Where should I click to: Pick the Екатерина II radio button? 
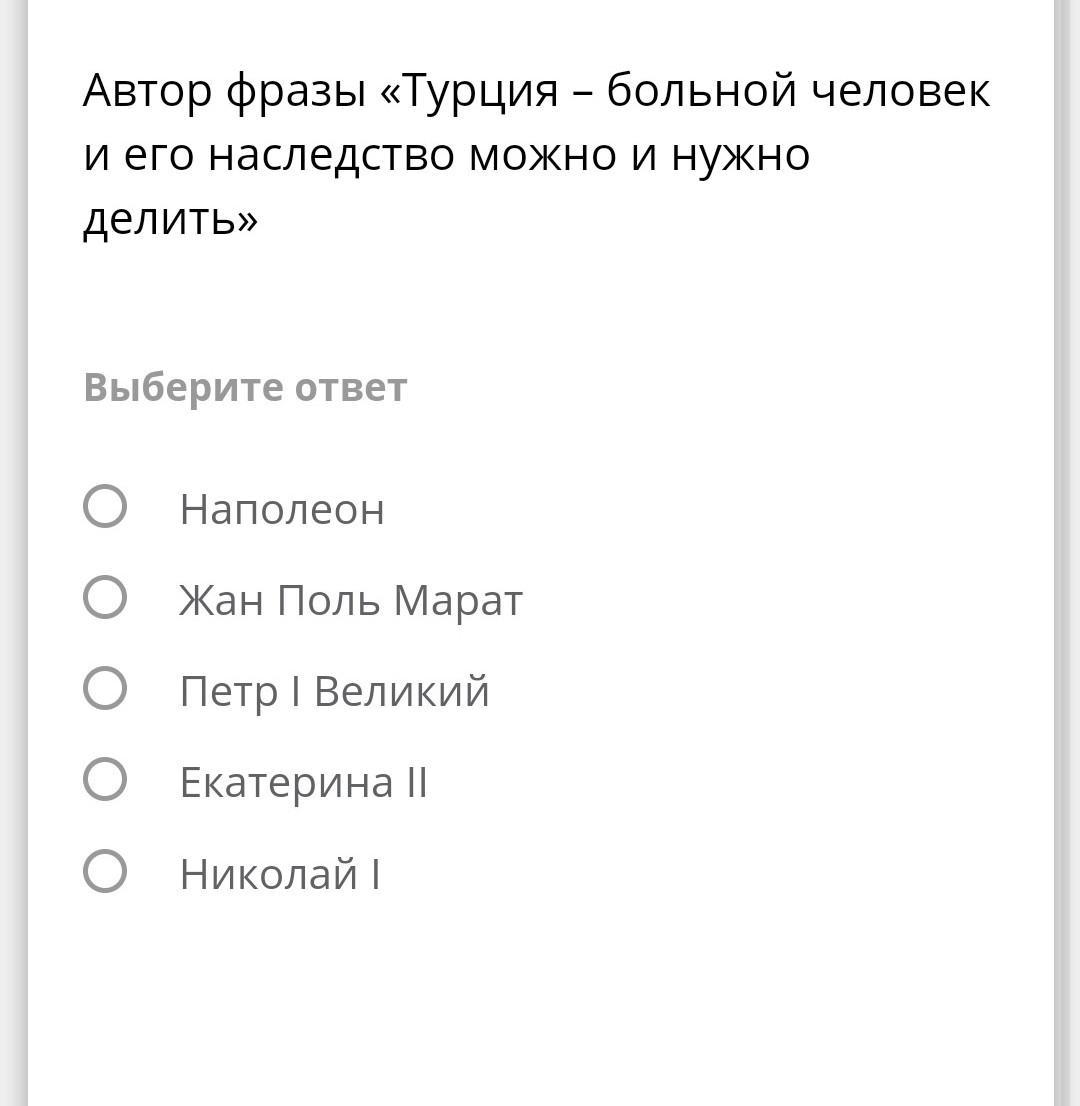105,779
